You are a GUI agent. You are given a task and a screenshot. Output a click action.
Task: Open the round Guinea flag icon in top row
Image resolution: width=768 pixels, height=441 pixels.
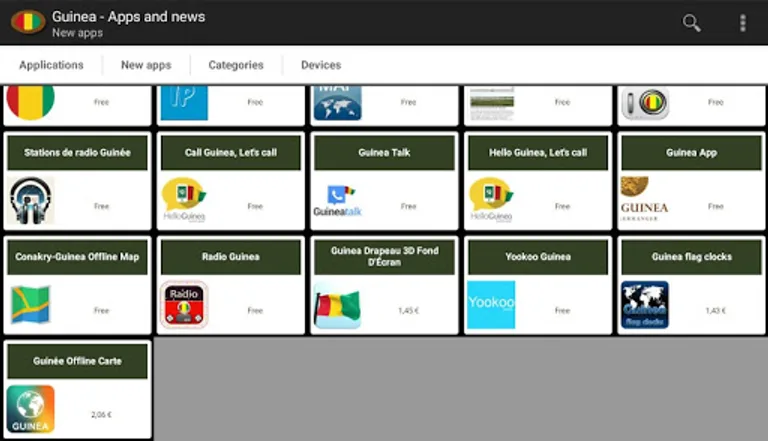30,102
